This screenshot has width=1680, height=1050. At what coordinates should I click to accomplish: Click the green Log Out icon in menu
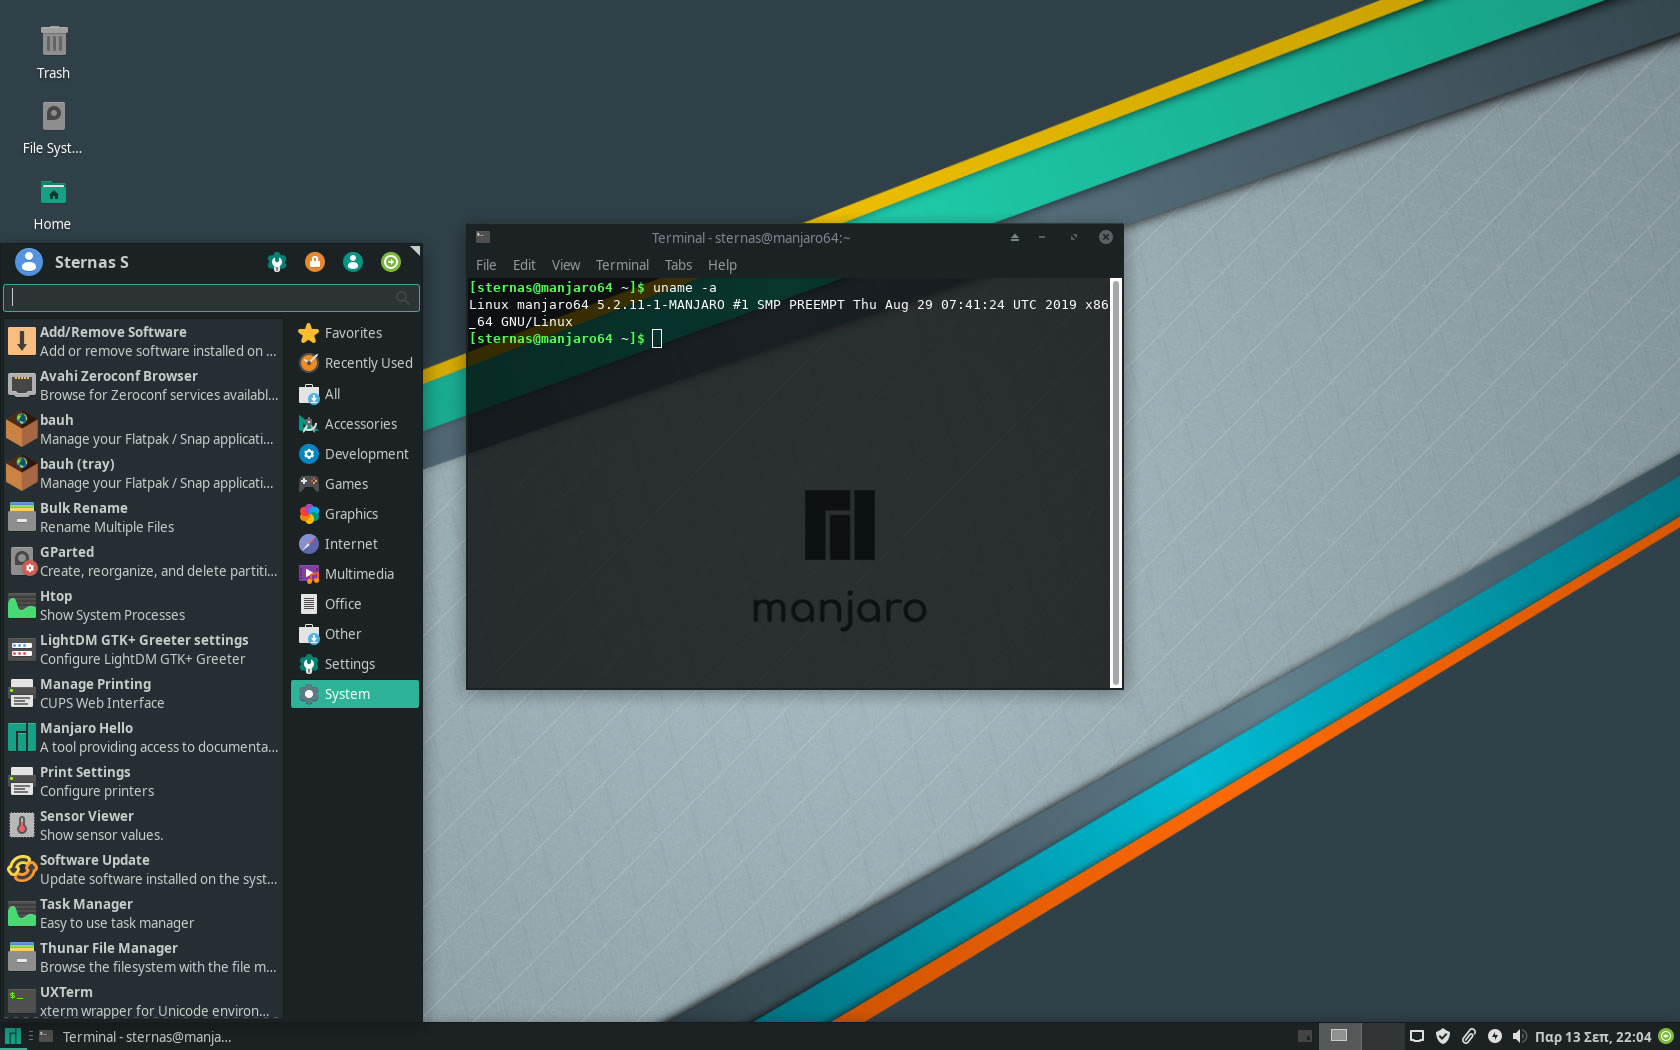(x=391, y=262)
